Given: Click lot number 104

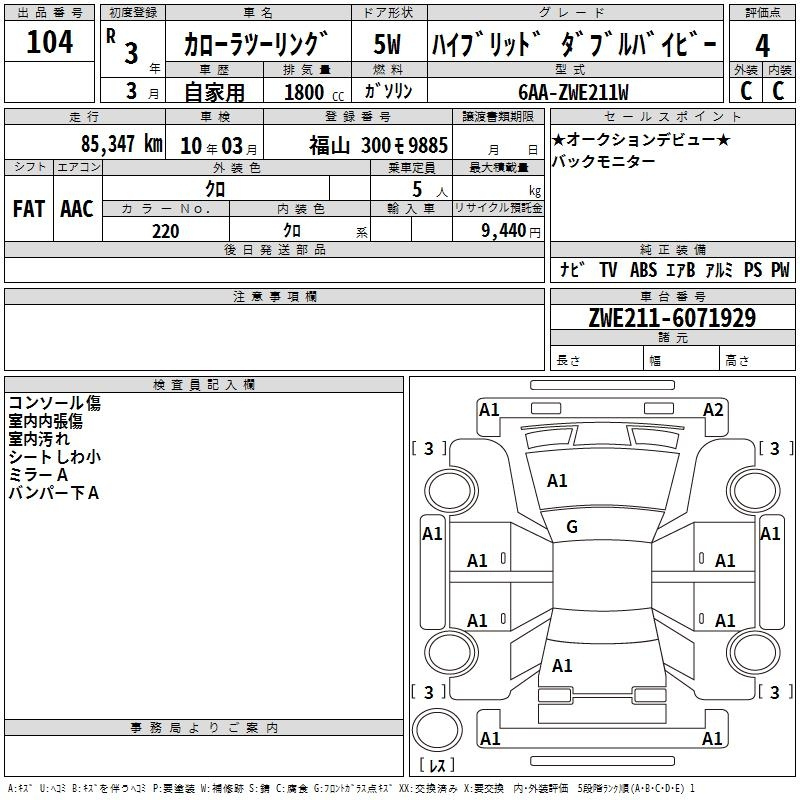Looking at the screenshot, I should [x=49, y=41].
